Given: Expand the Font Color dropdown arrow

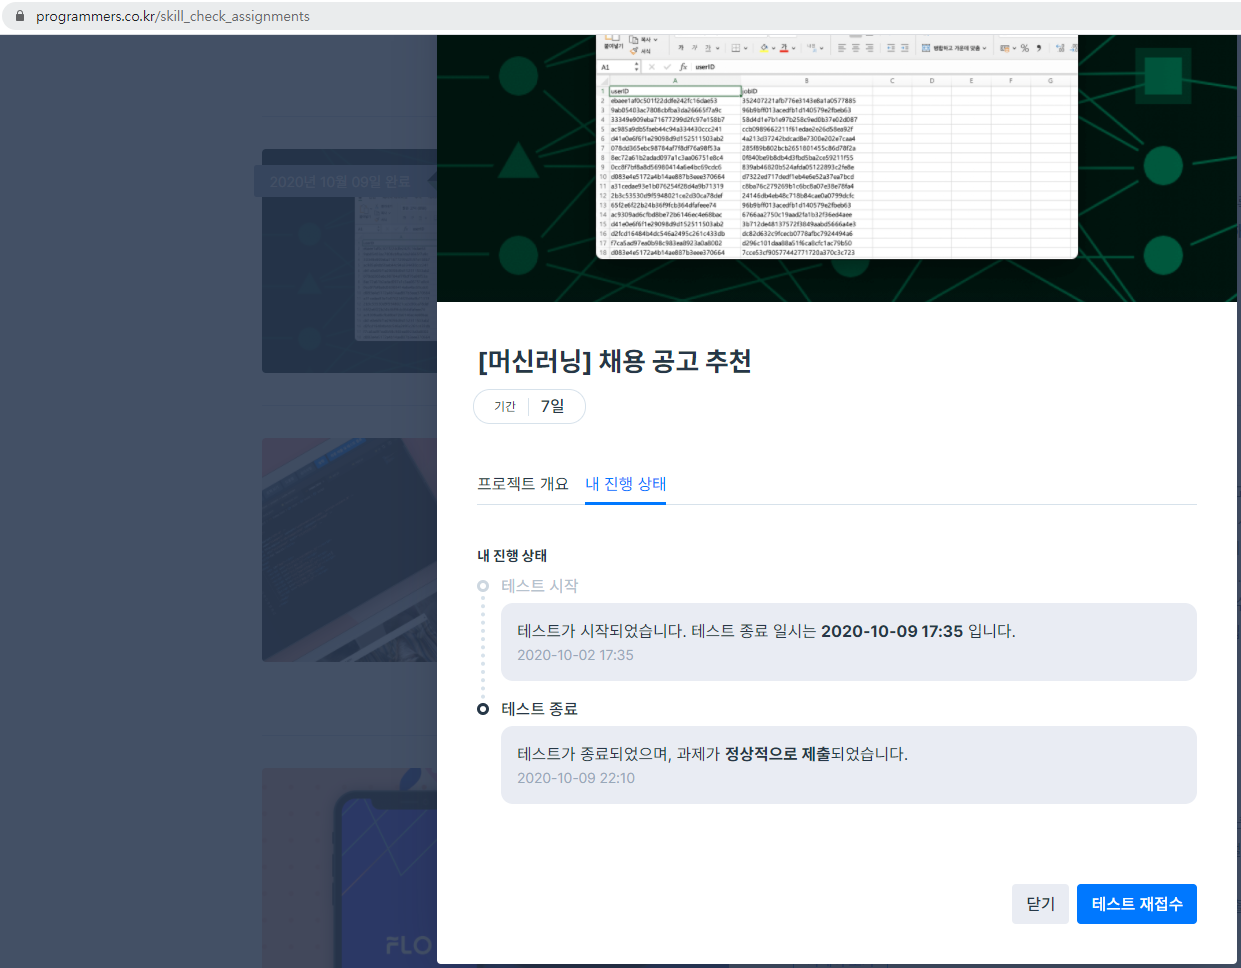Looking at the screenshot, I should point(793,47).
